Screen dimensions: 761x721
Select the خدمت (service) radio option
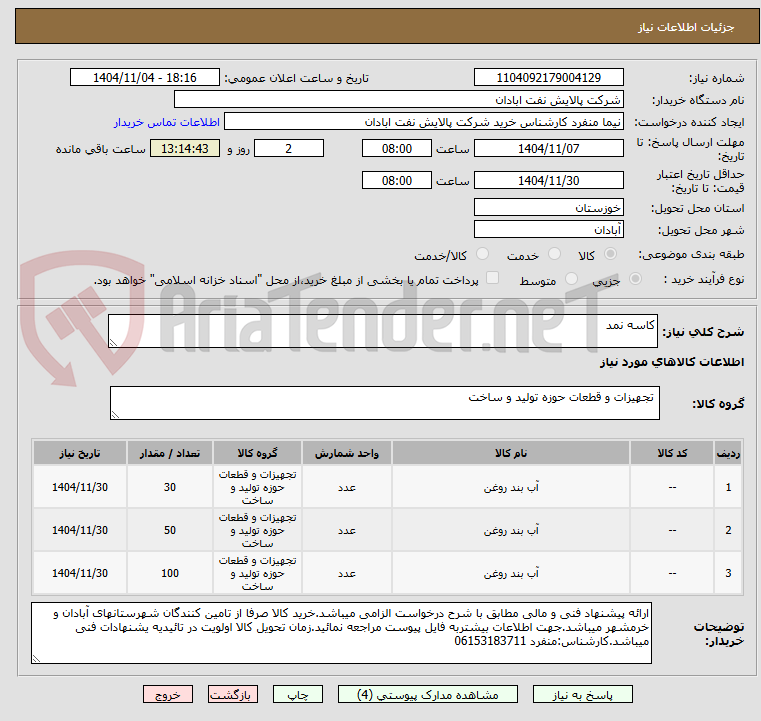(558, 255)
